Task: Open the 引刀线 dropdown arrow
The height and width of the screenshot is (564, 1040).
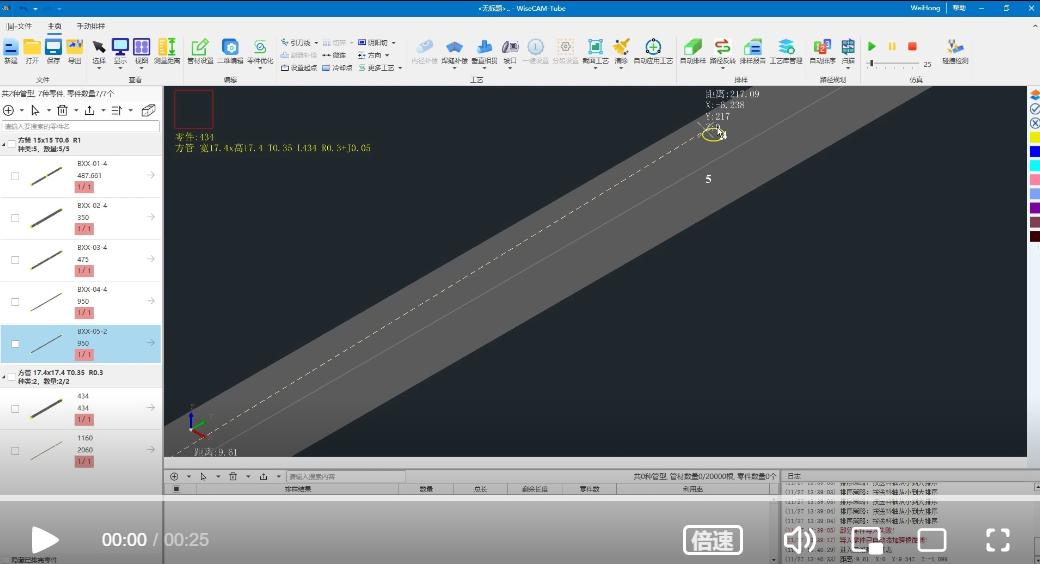Action: point(318,43)
